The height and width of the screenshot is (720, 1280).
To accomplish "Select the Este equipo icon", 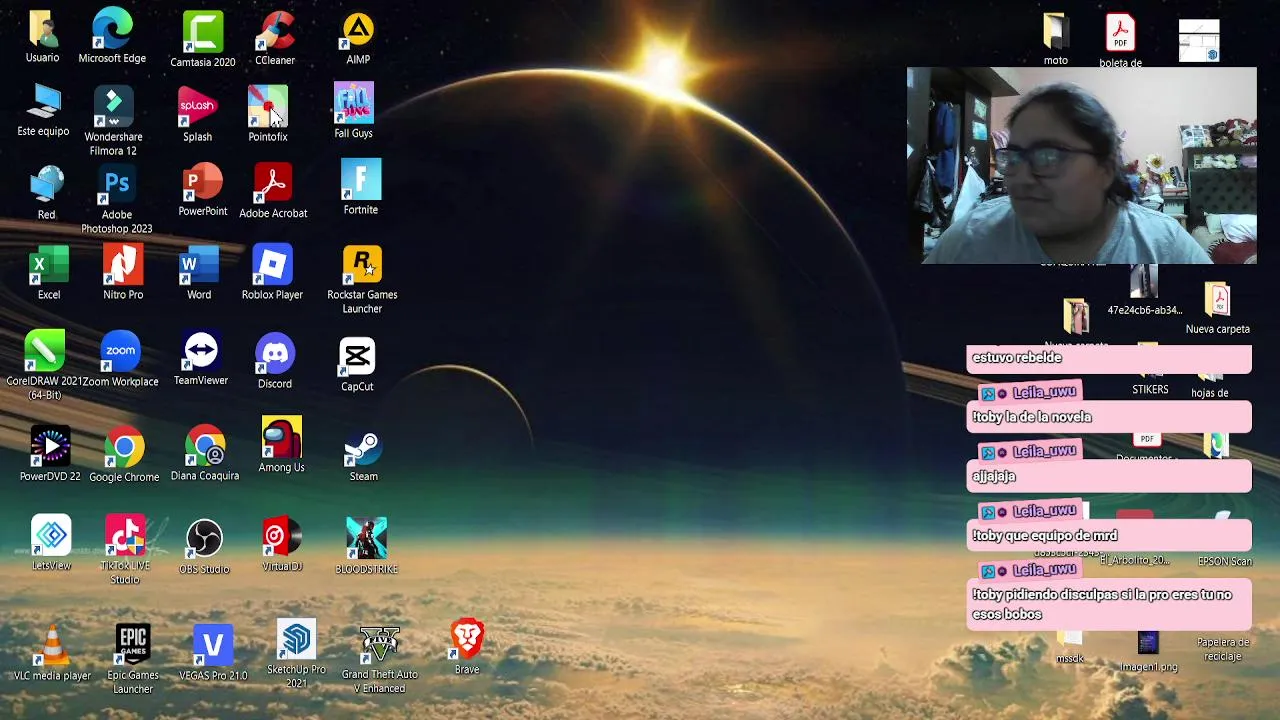I will 43,102.
